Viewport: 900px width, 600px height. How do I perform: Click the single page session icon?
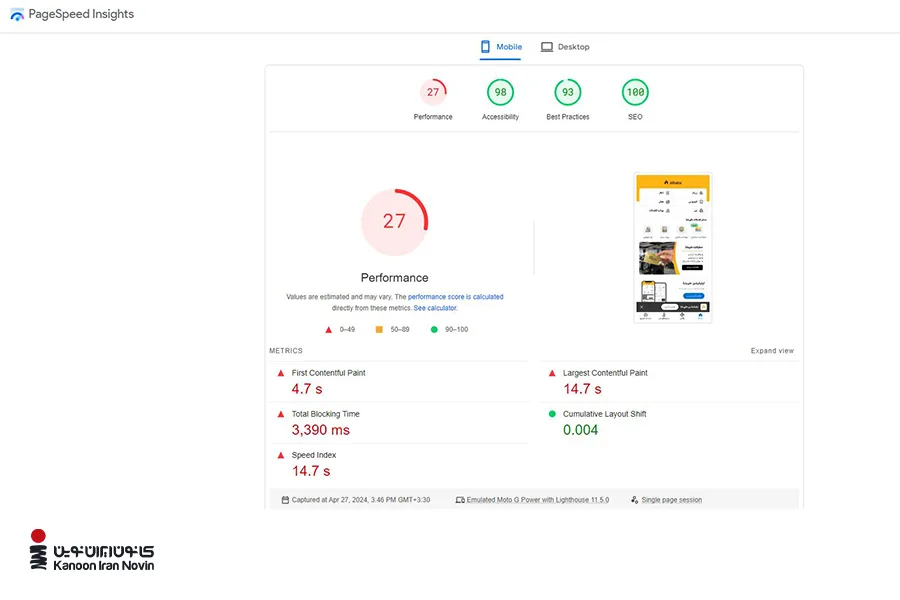tap(634, 500)
